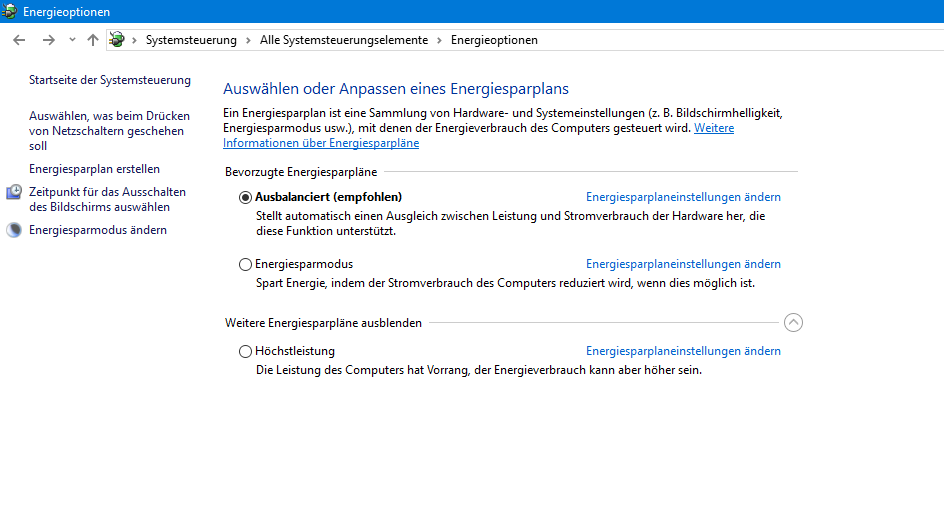Expand chevron after Systemsteuerung breadcrumb
Screen dimensions: 944x507
pyautogui.click(x=248, y=40)
